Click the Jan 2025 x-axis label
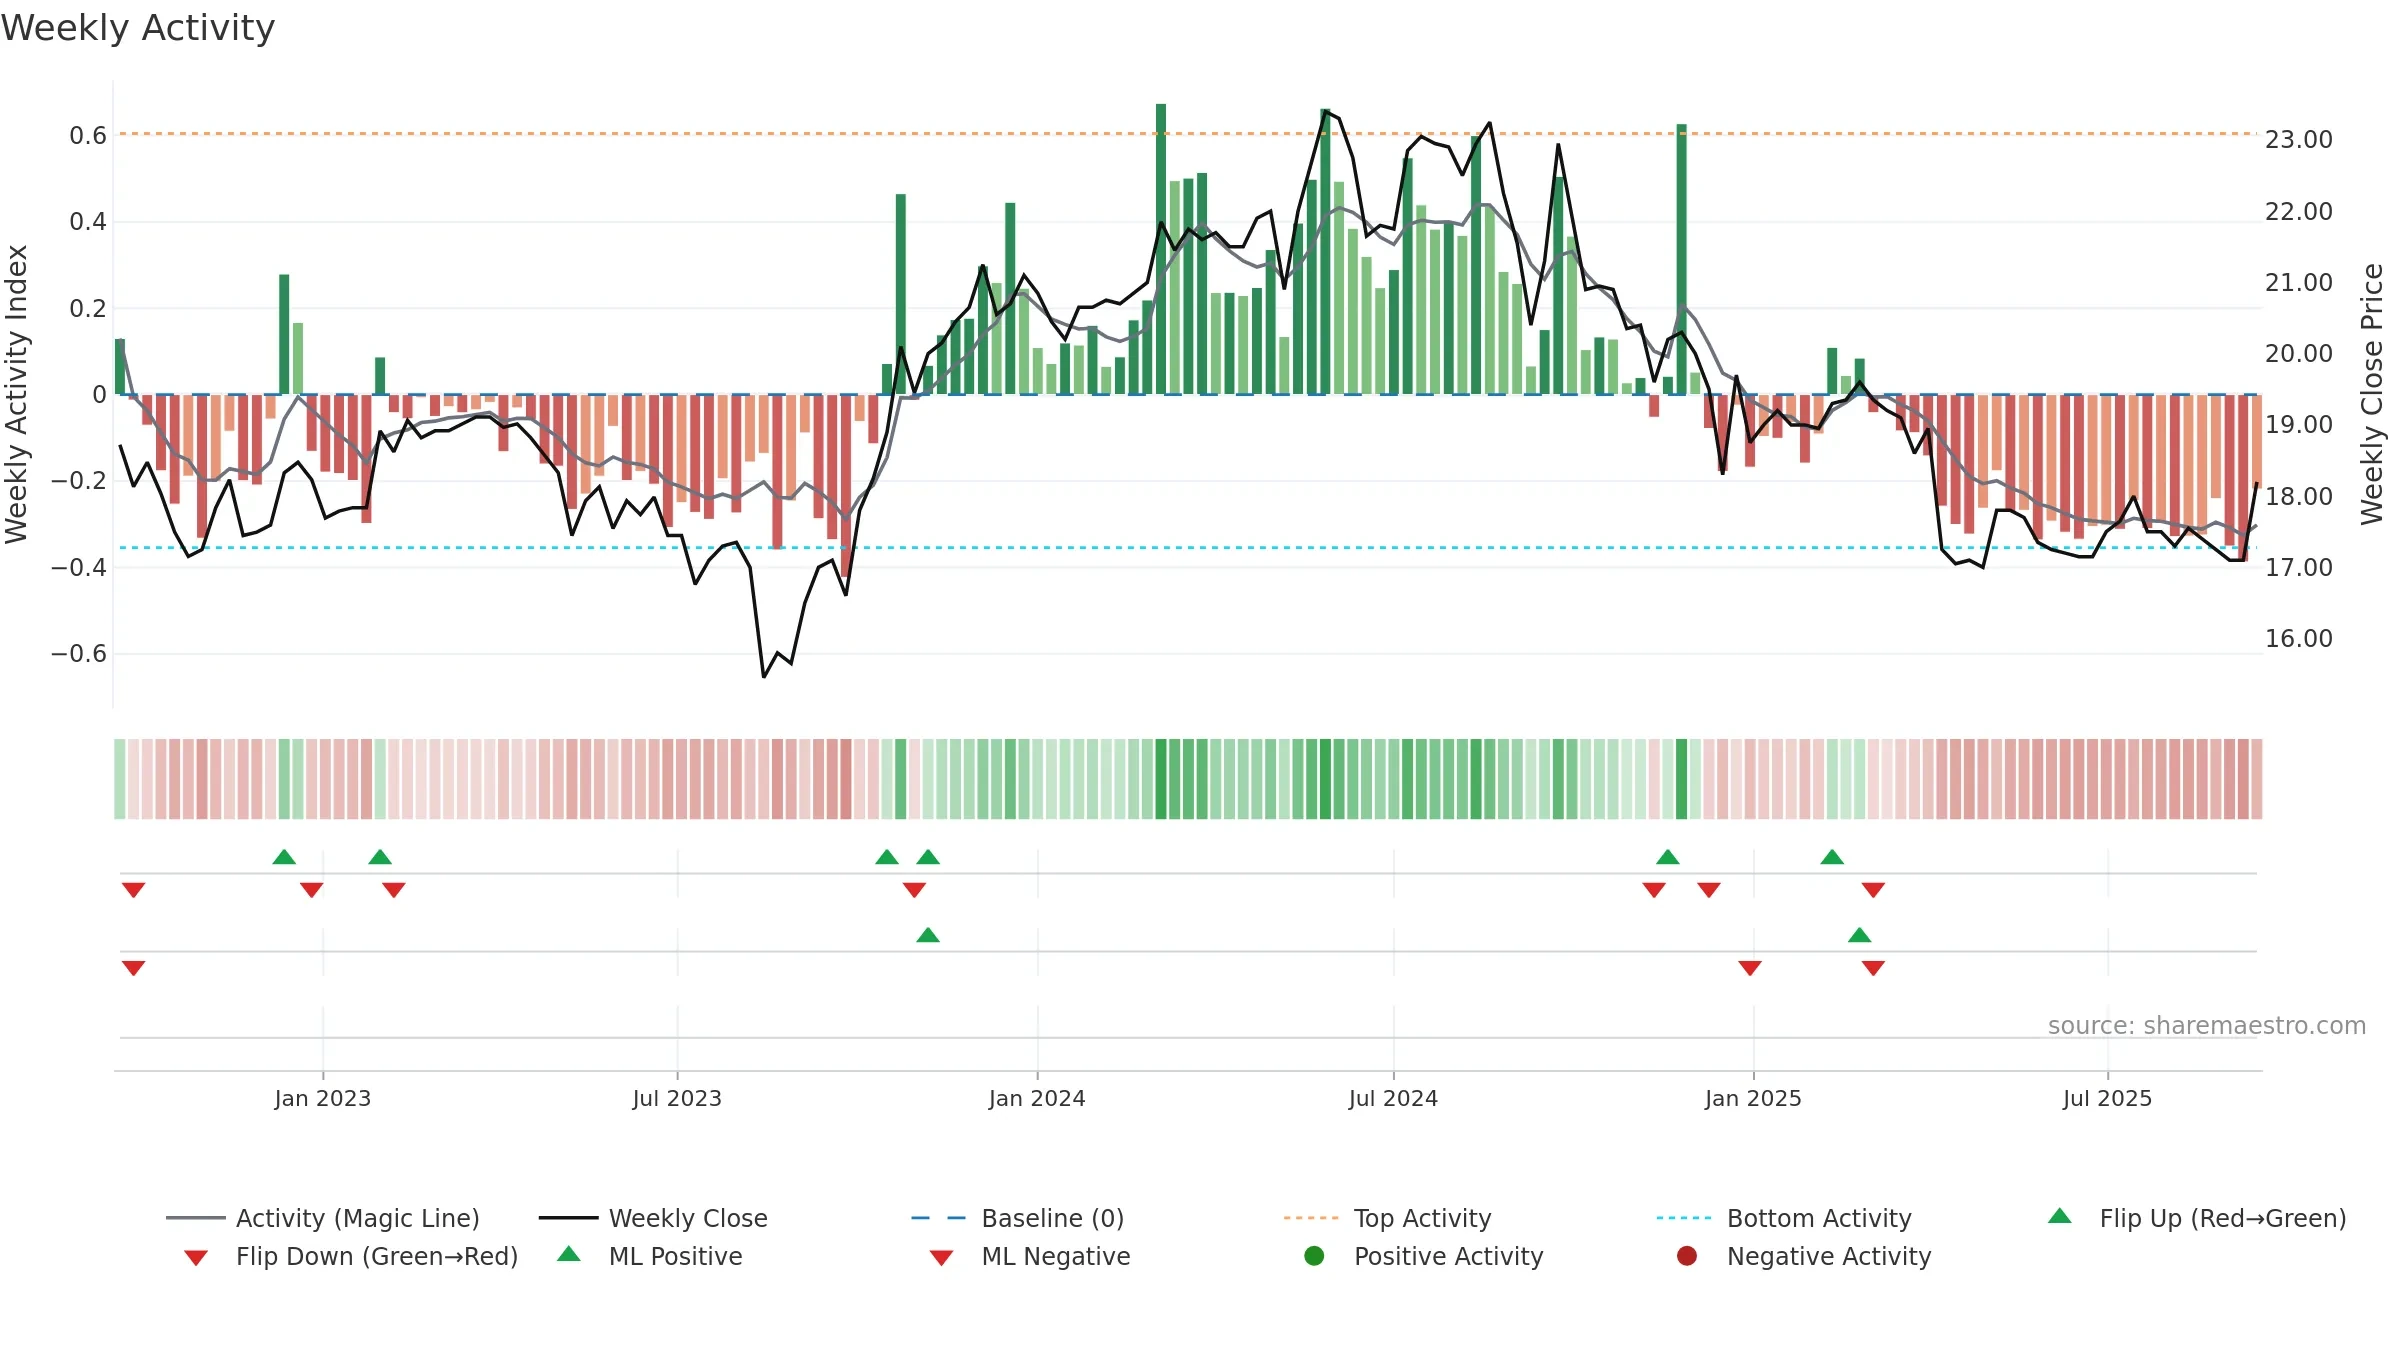 (1753, 1098)
